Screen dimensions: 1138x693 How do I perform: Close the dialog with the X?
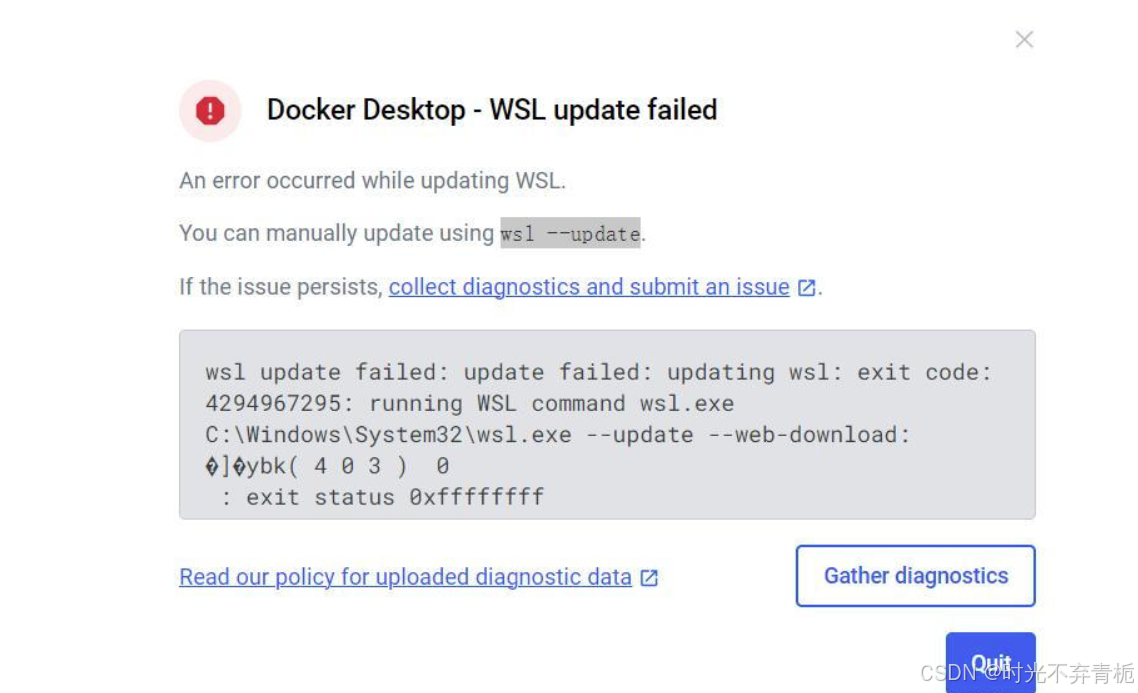coord(1024,40)
